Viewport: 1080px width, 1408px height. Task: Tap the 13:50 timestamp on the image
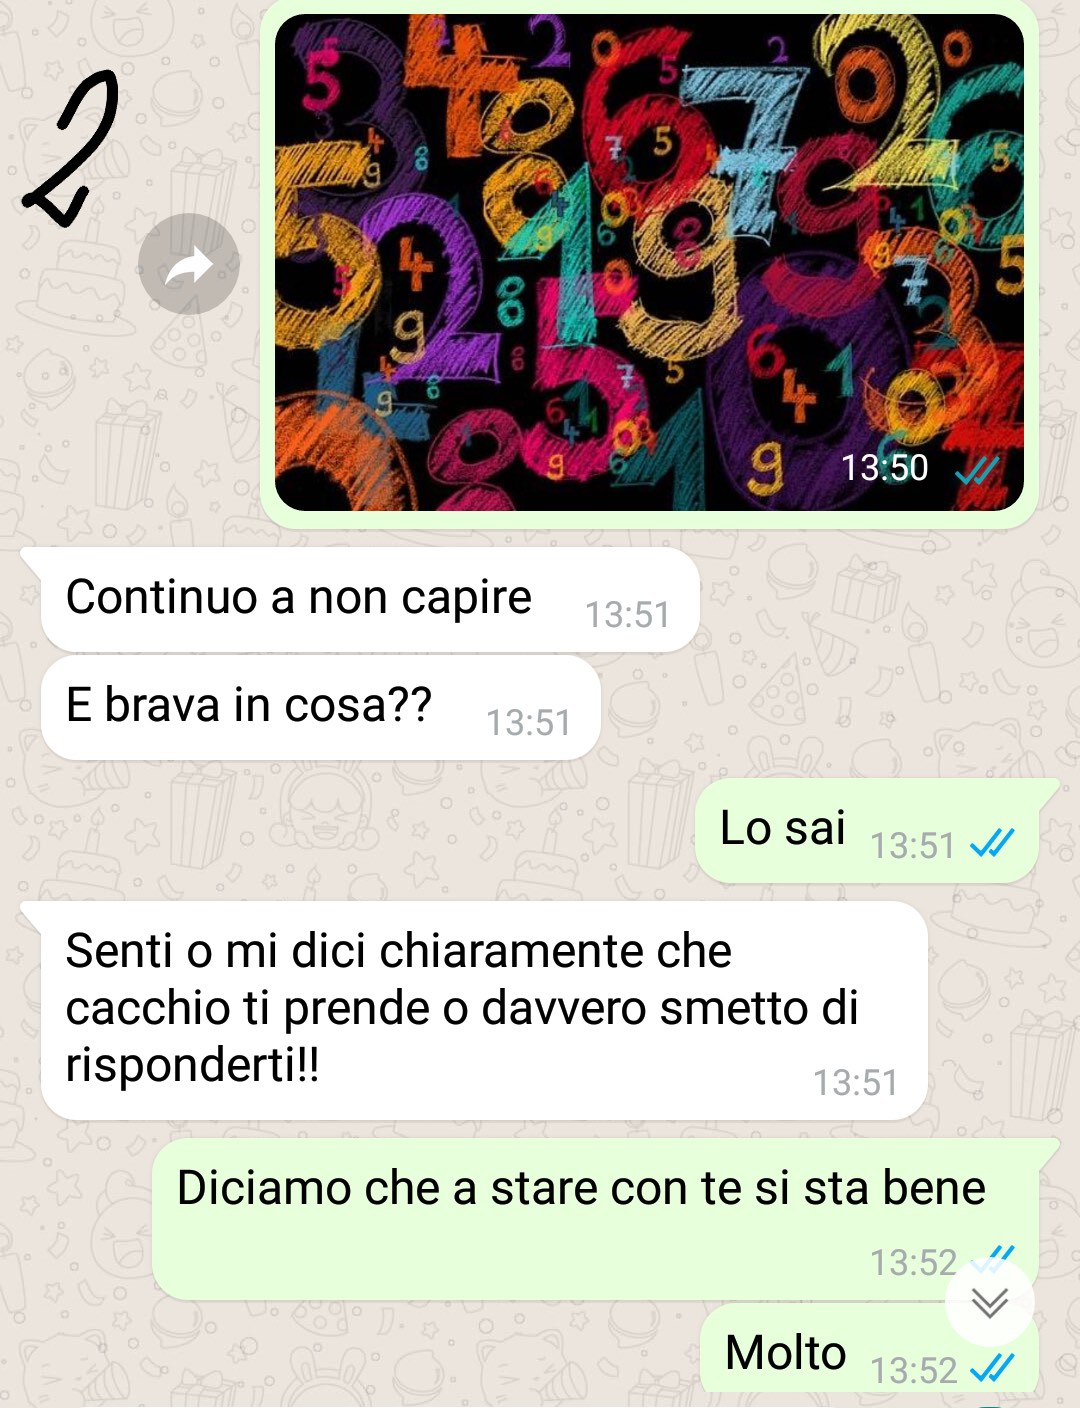(x=885, y=468)
